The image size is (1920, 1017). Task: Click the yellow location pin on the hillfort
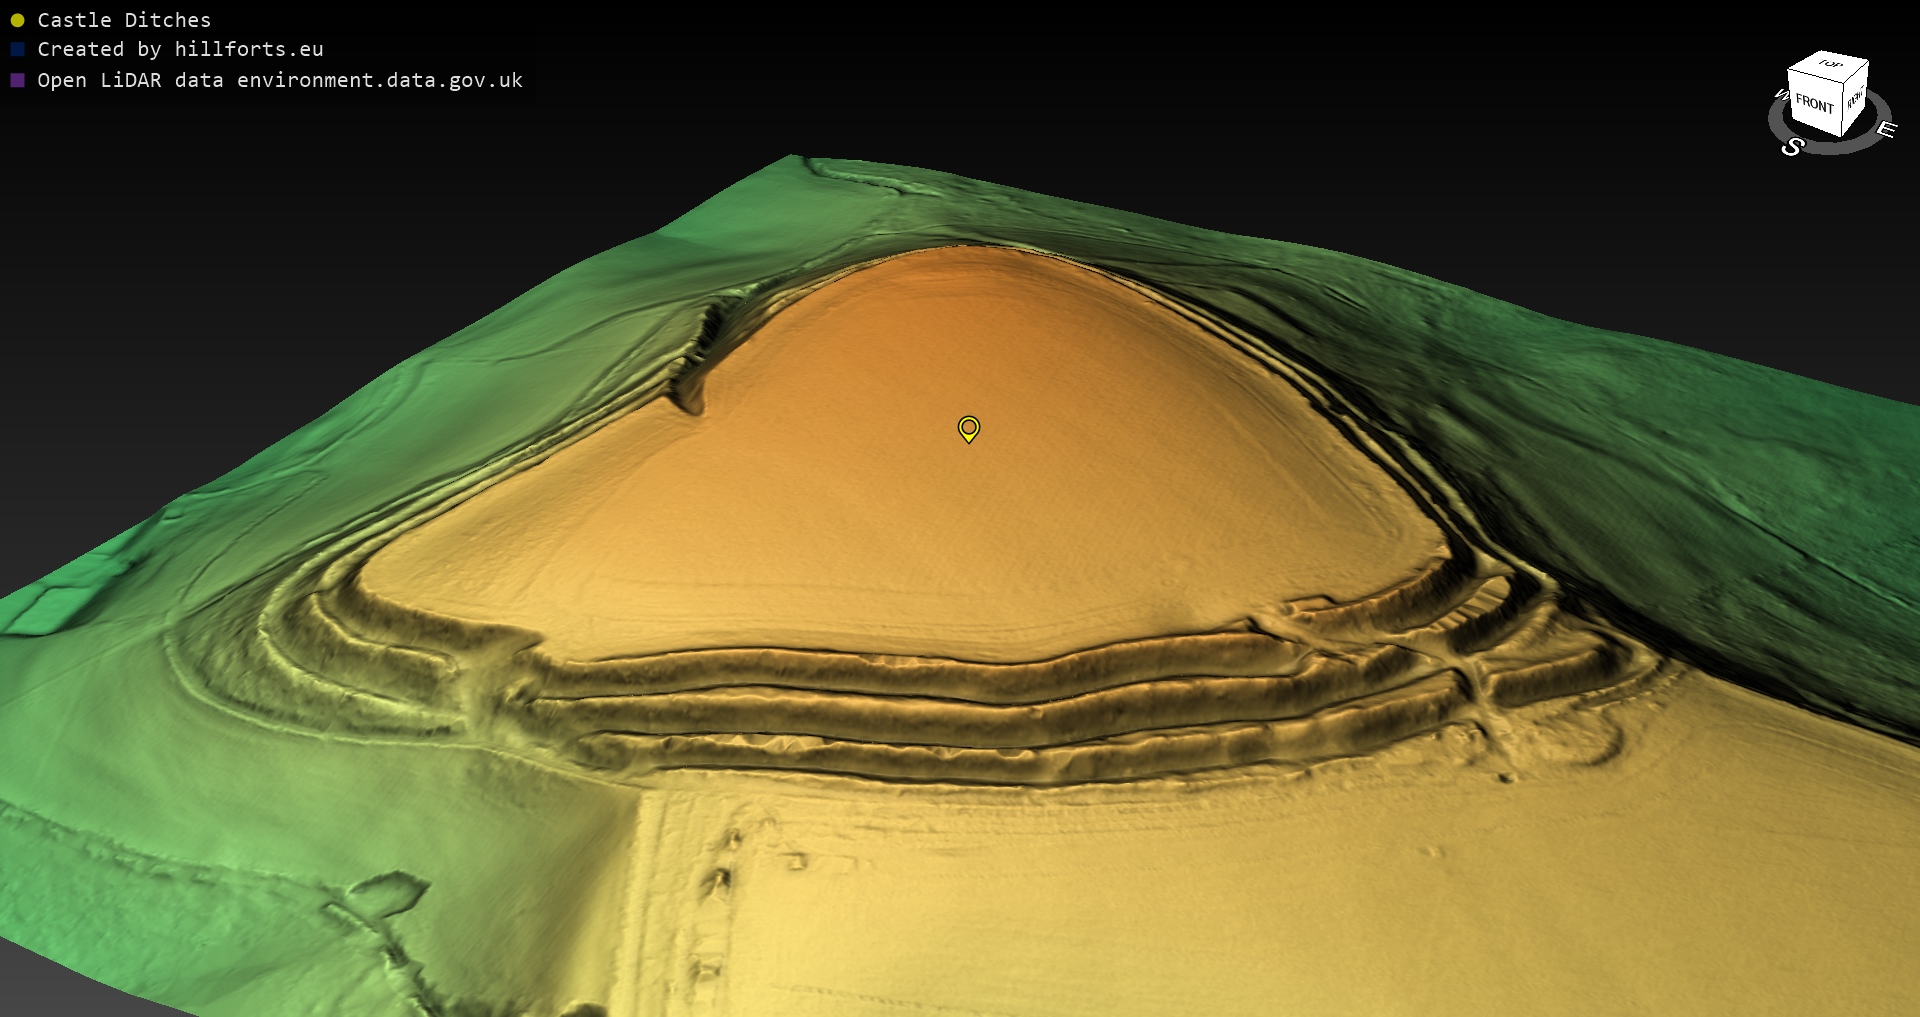[x=968, y=428]
